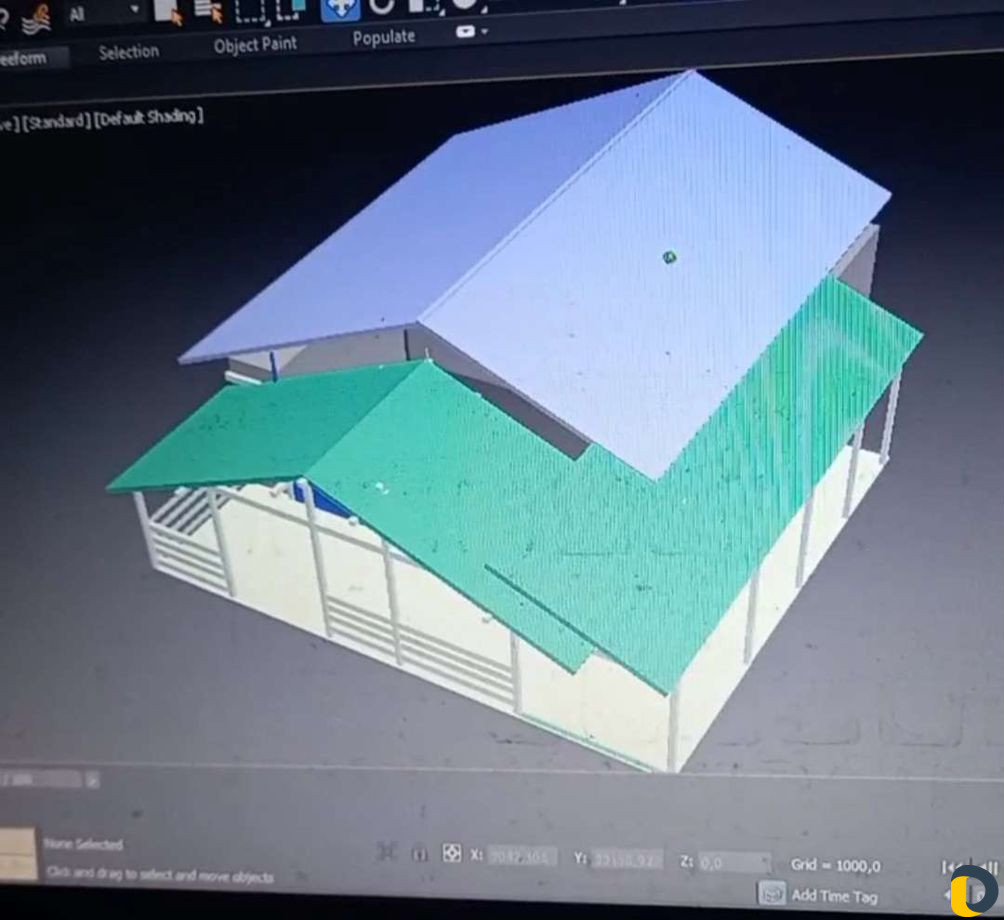1004x920 pixels.
Task: Toggle Absolute/Offset transform type-in mode
Action: 452,853
